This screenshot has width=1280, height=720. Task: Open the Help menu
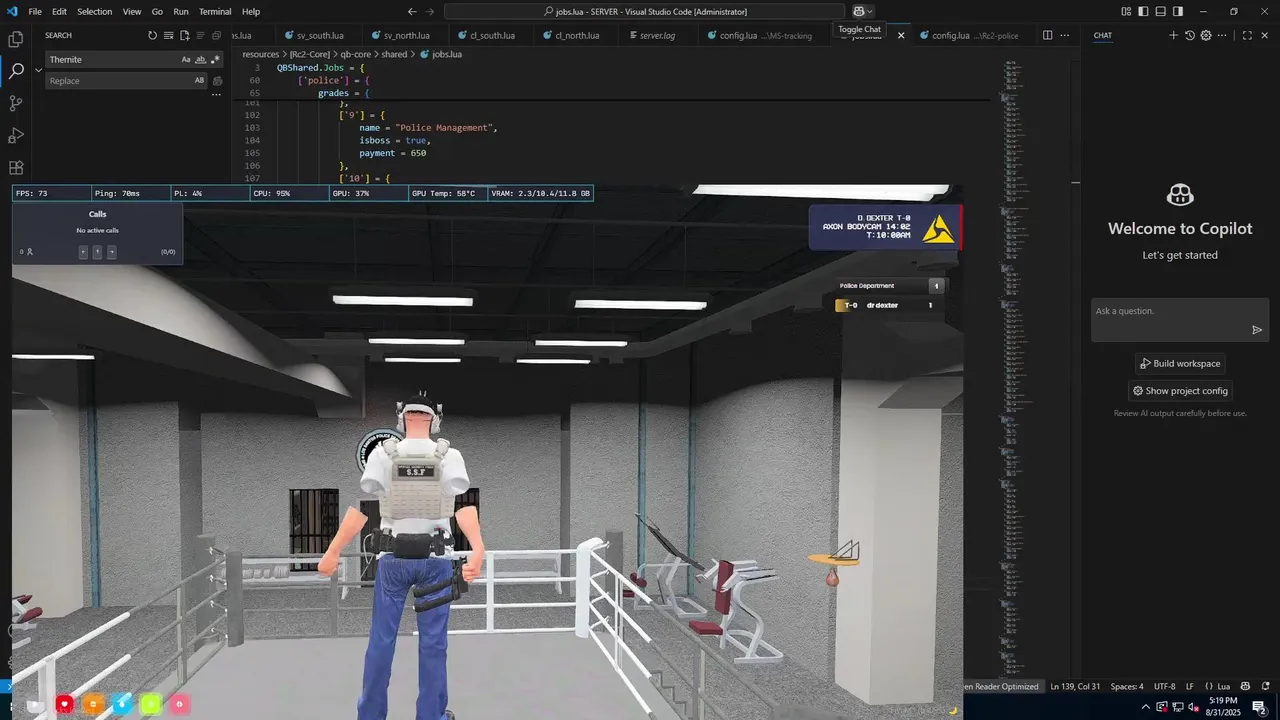[x=251, y=11]
